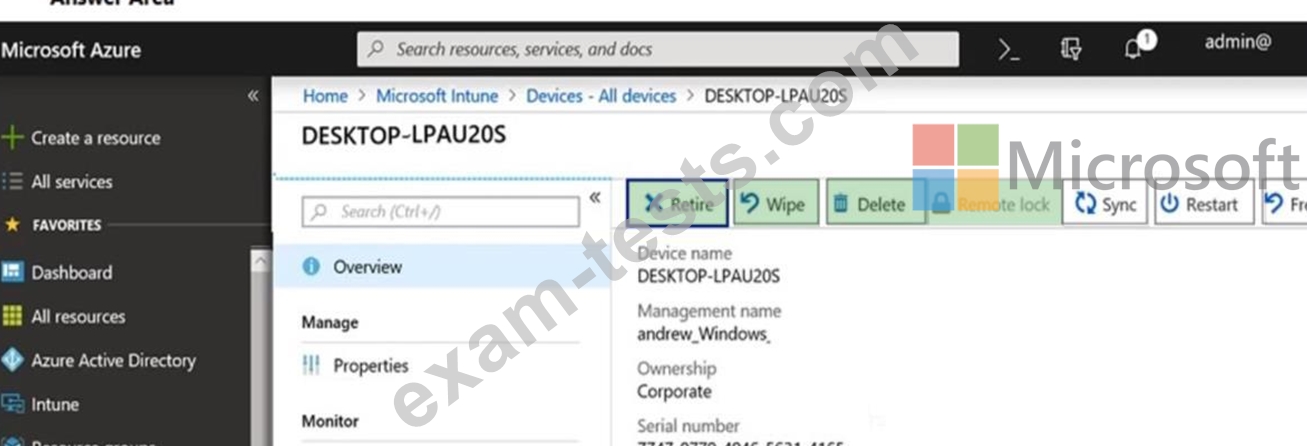Open Dashboard from favorites
The image size is (1307, 446).
click(71, 272)
